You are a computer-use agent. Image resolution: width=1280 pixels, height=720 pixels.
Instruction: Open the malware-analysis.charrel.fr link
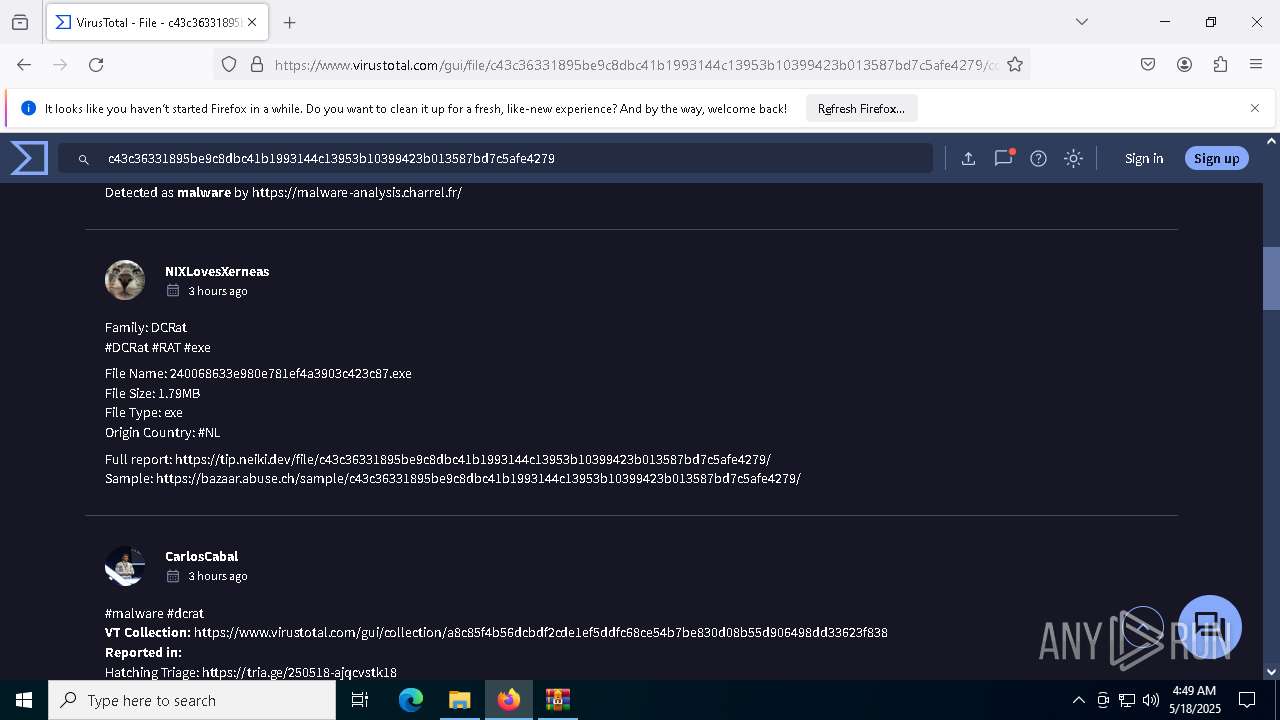point(357,192)
